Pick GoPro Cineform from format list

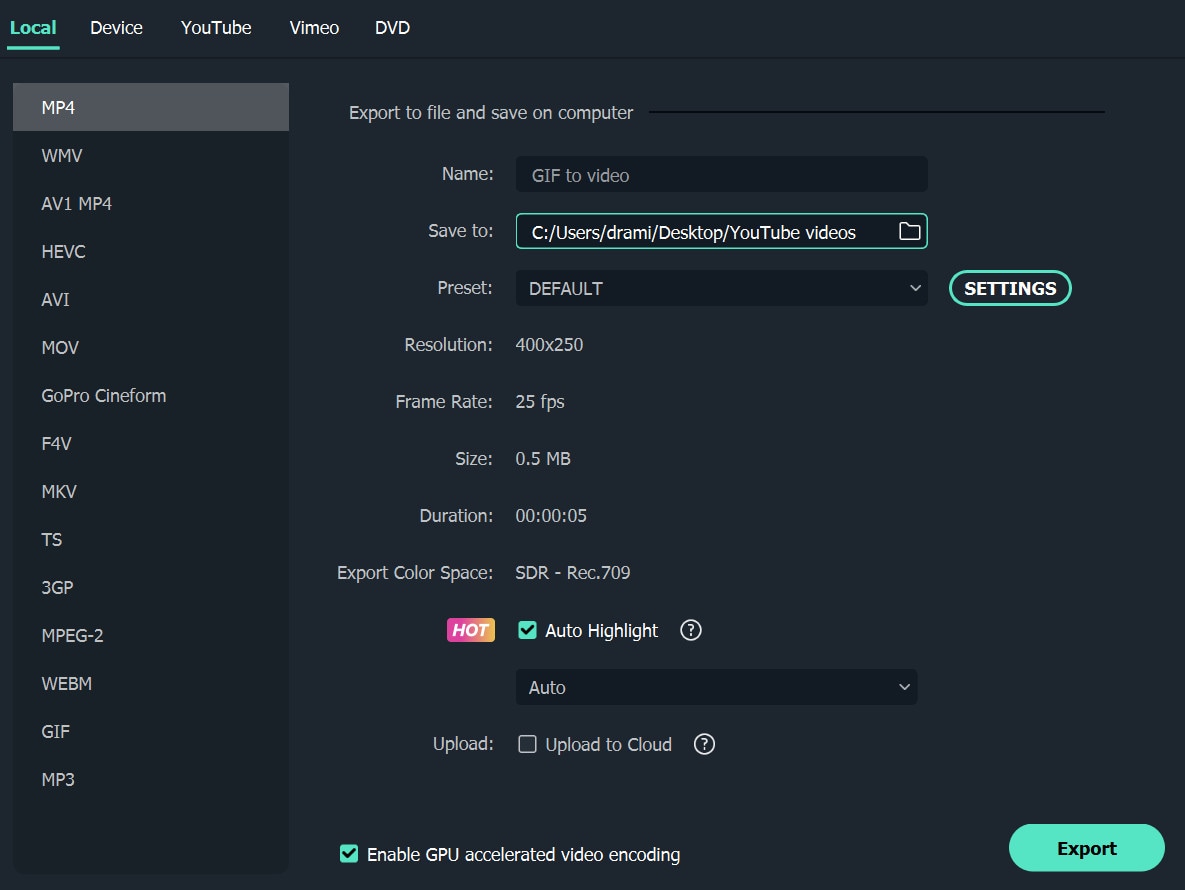tap(104, 395)
